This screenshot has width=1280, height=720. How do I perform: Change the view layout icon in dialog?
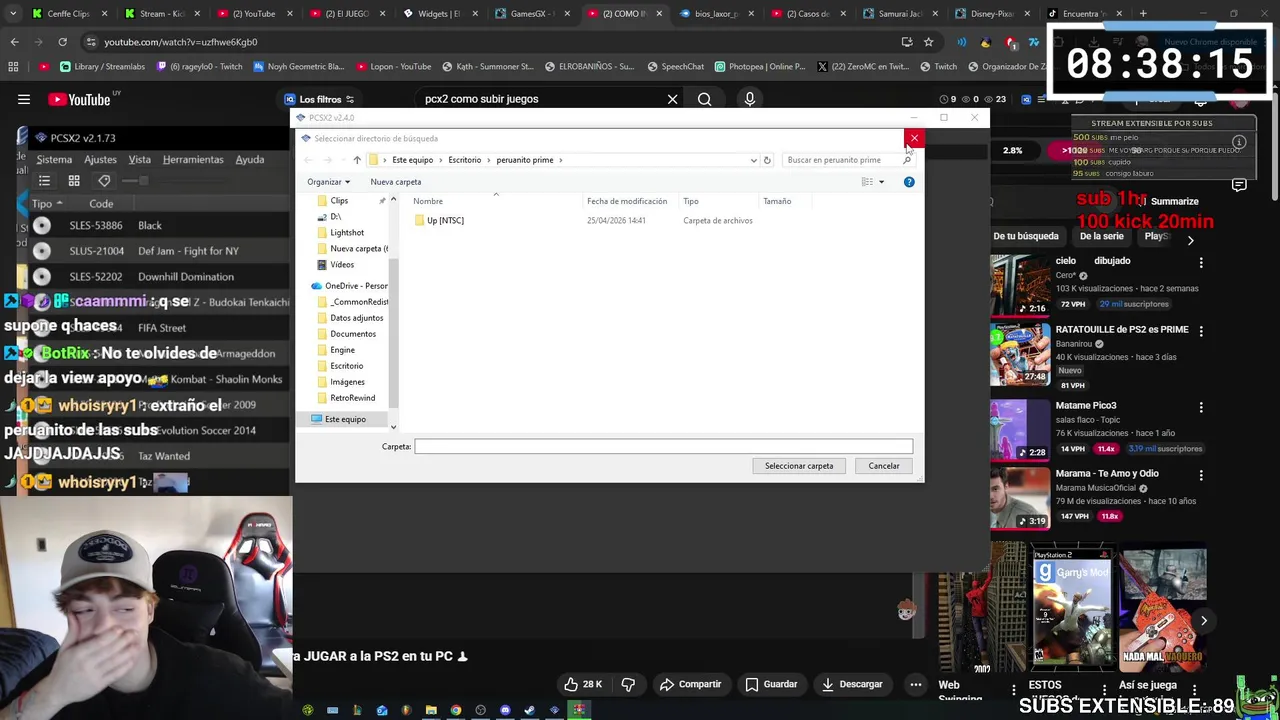click(x=868, y=182)
